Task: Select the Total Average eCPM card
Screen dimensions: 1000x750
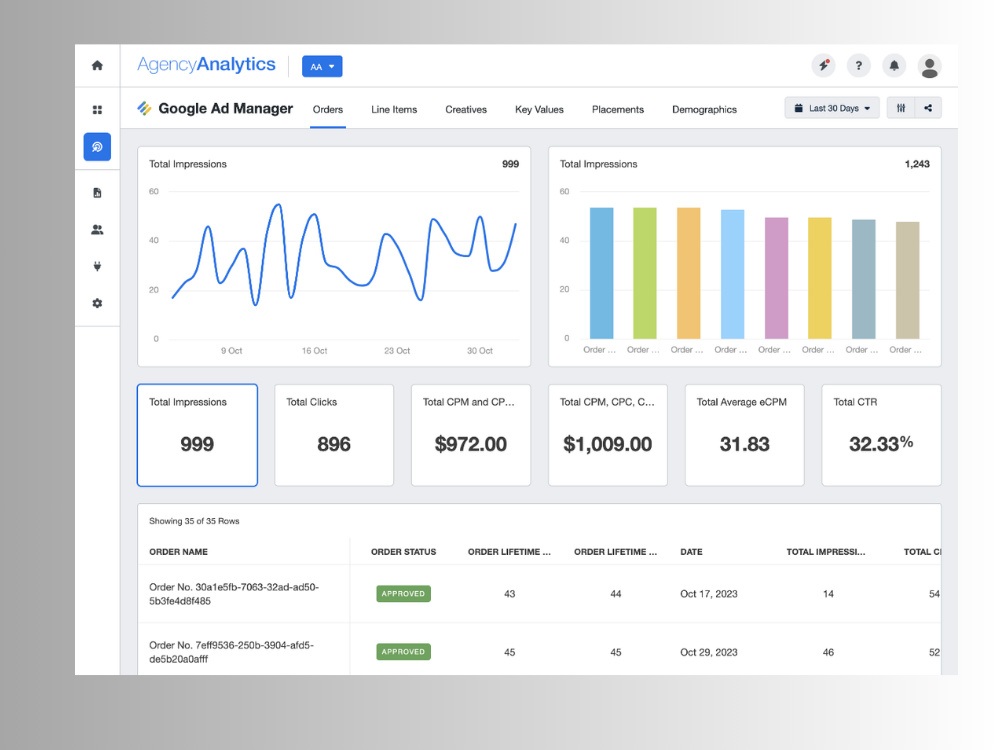Action: point(744,435)
